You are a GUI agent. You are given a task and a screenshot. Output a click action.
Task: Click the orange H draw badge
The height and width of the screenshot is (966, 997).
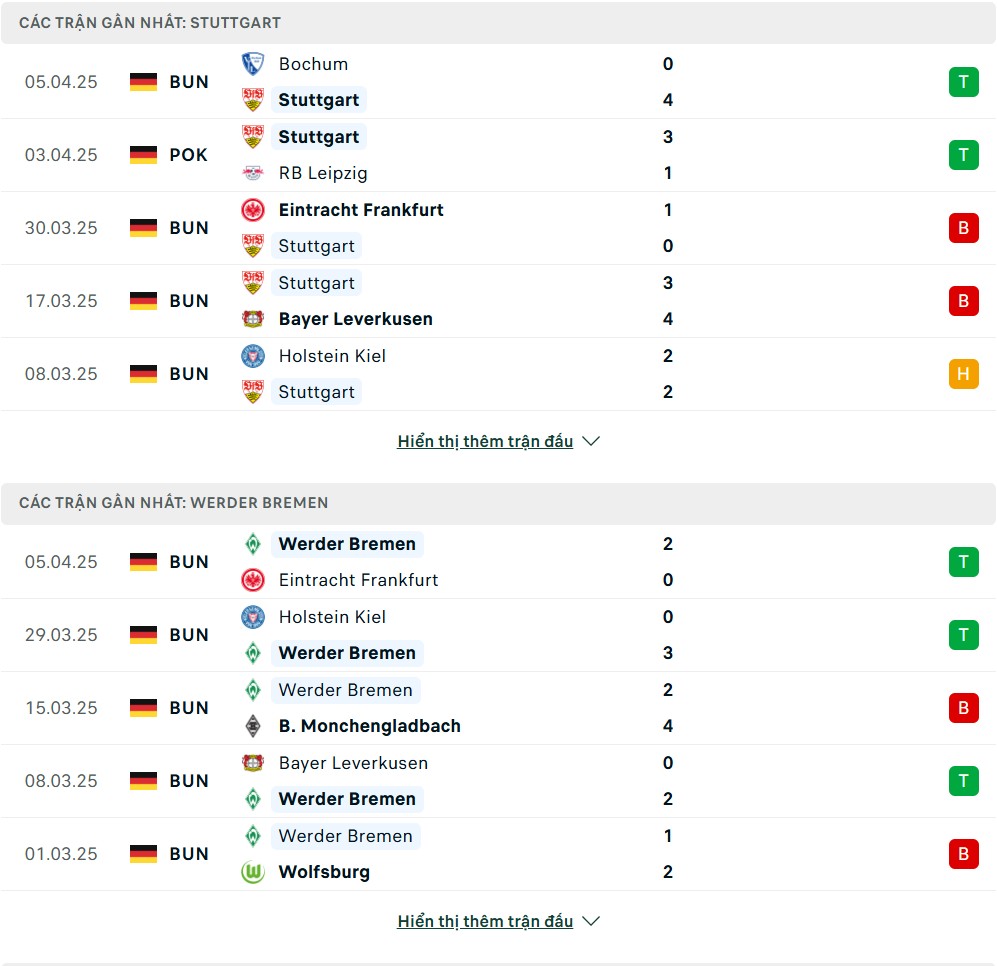coord(963,374)
